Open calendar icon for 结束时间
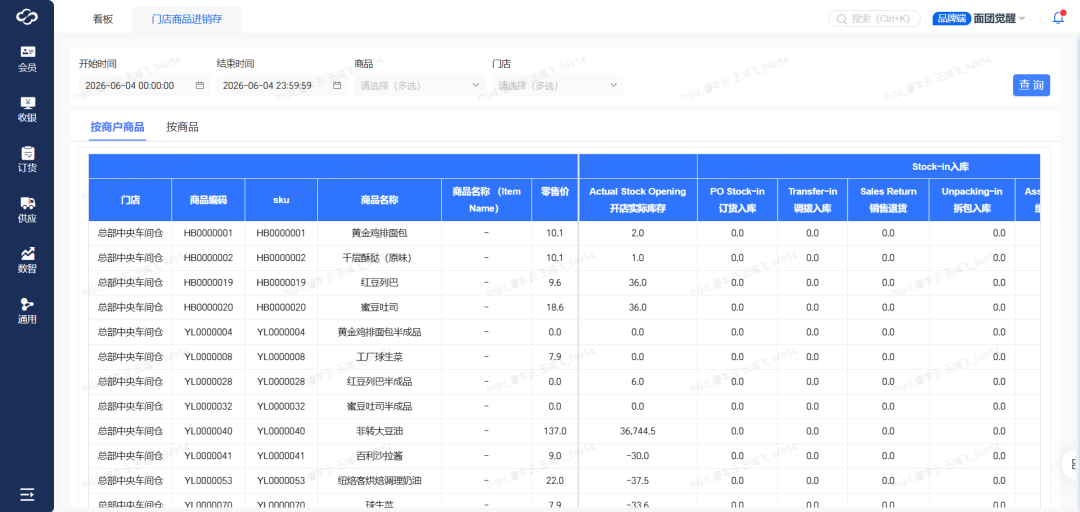Viewport: 1080px width, 512px height. pos(337,85)
